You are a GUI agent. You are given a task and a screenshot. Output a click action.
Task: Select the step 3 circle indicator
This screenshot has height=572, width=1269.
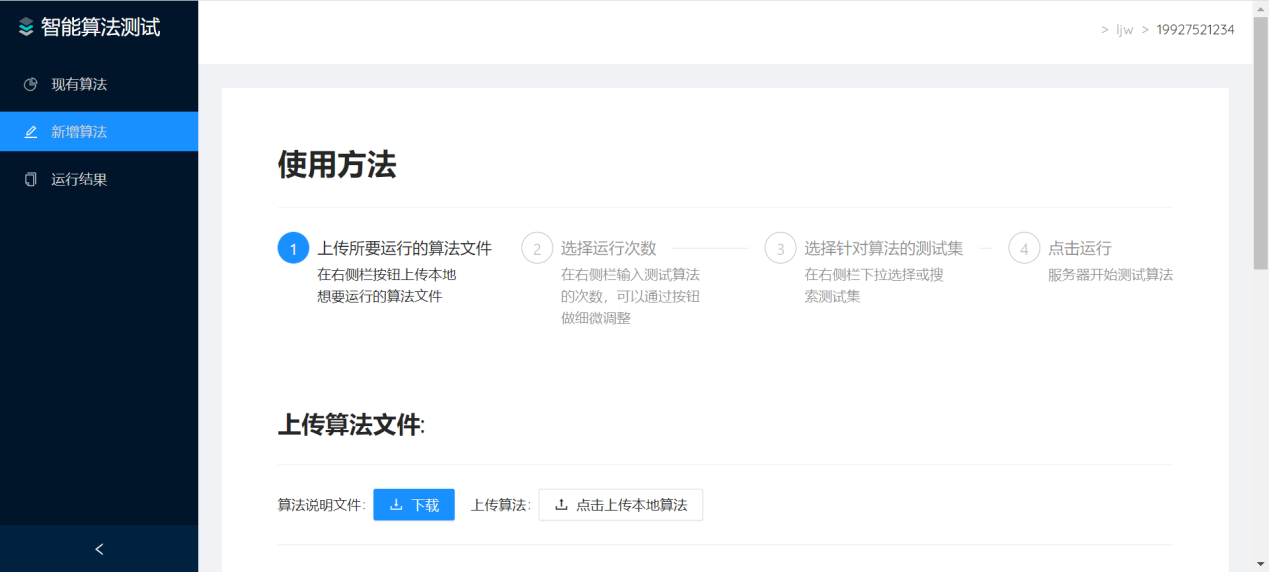tap(780, 248)
